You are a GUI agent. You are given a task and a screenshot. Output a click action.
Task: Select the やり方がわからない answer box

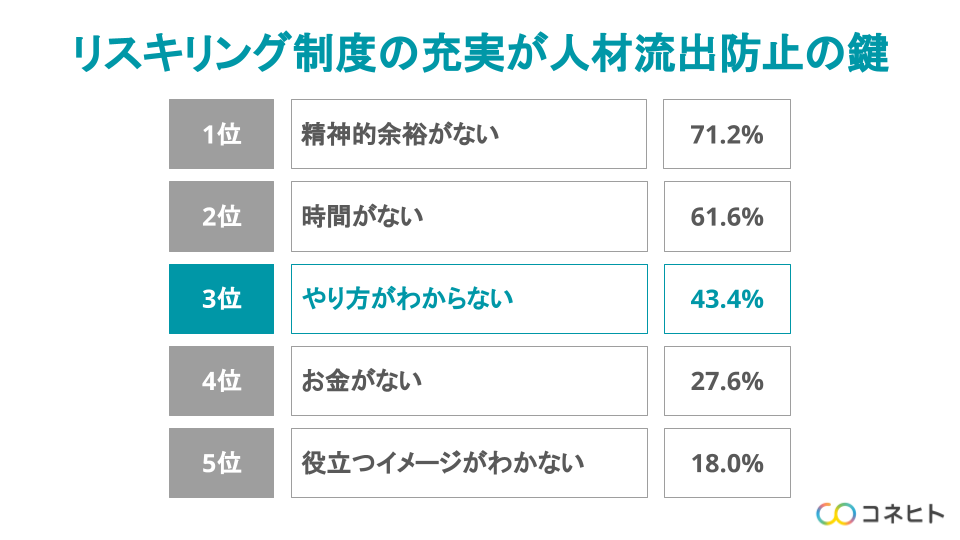tap(468, 298)
